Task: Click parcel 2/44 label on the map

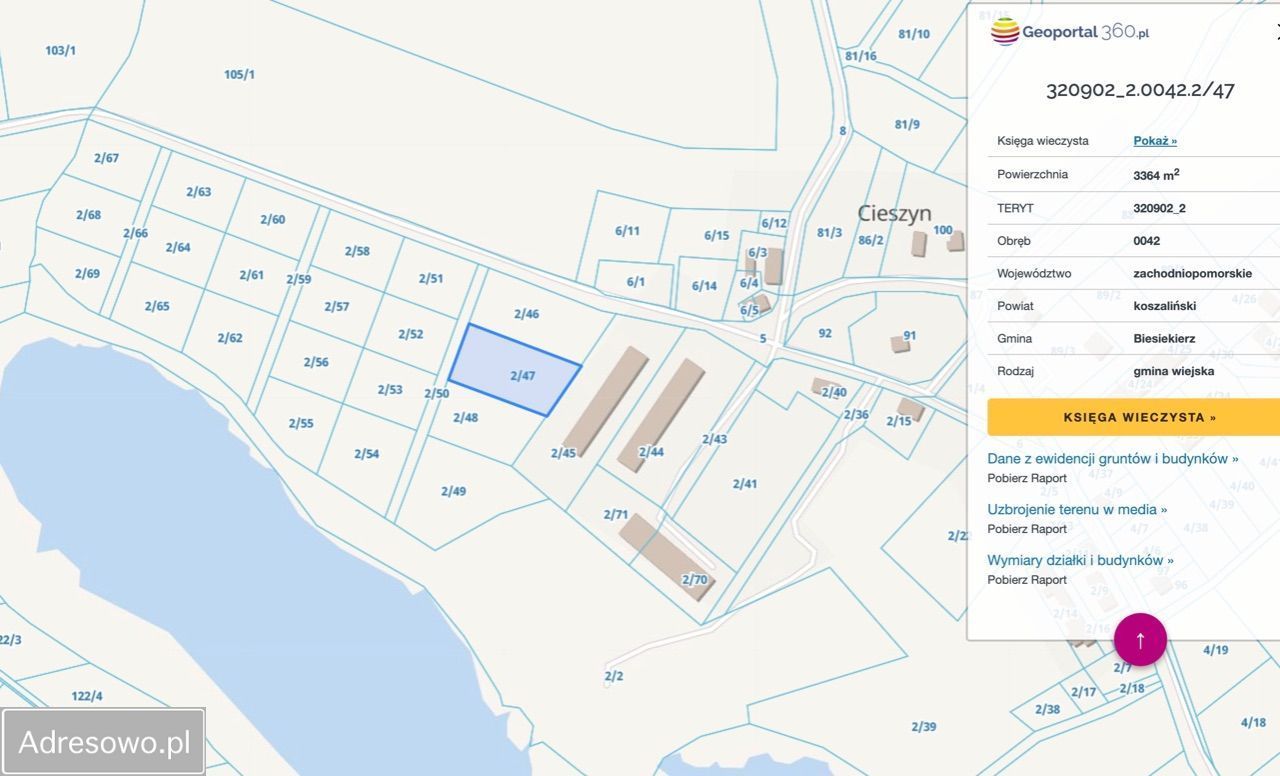Action: (x=651, y=452)
